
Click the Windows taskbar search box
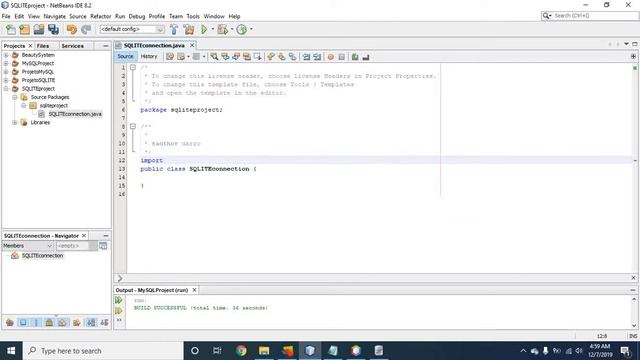tap(104, 351)
